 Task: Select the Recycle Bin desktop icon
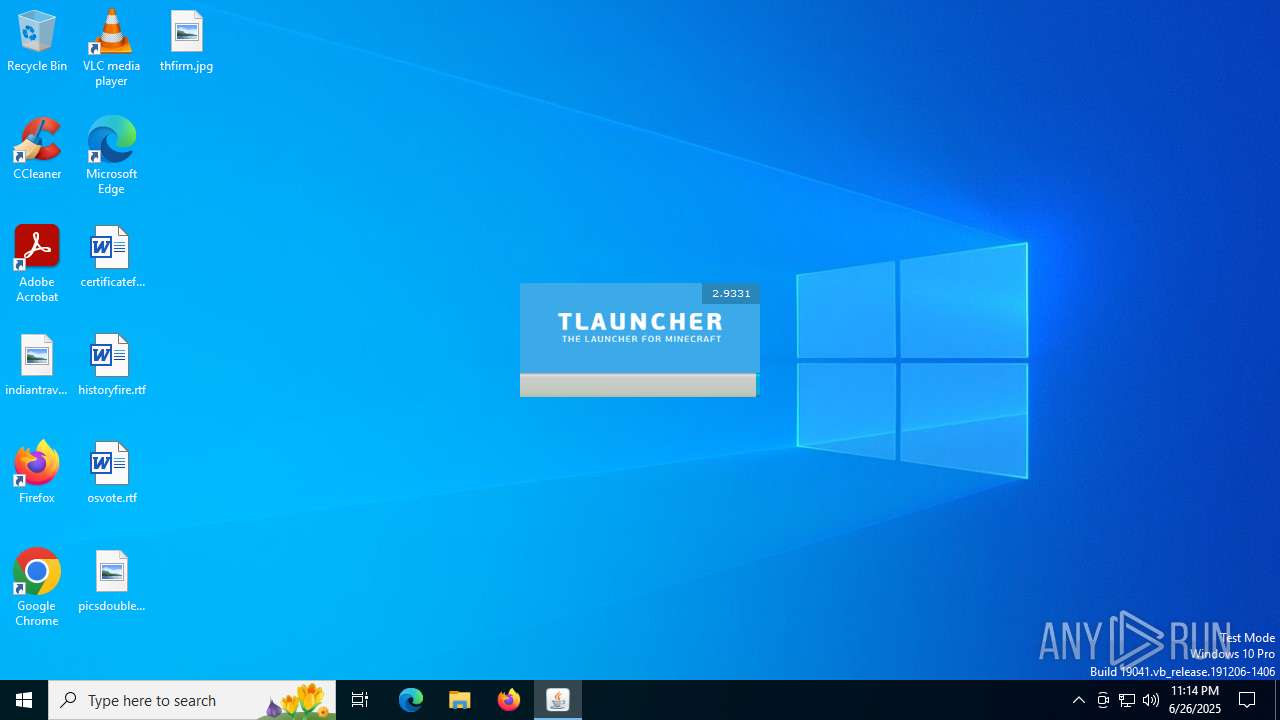tap(37, 41)
